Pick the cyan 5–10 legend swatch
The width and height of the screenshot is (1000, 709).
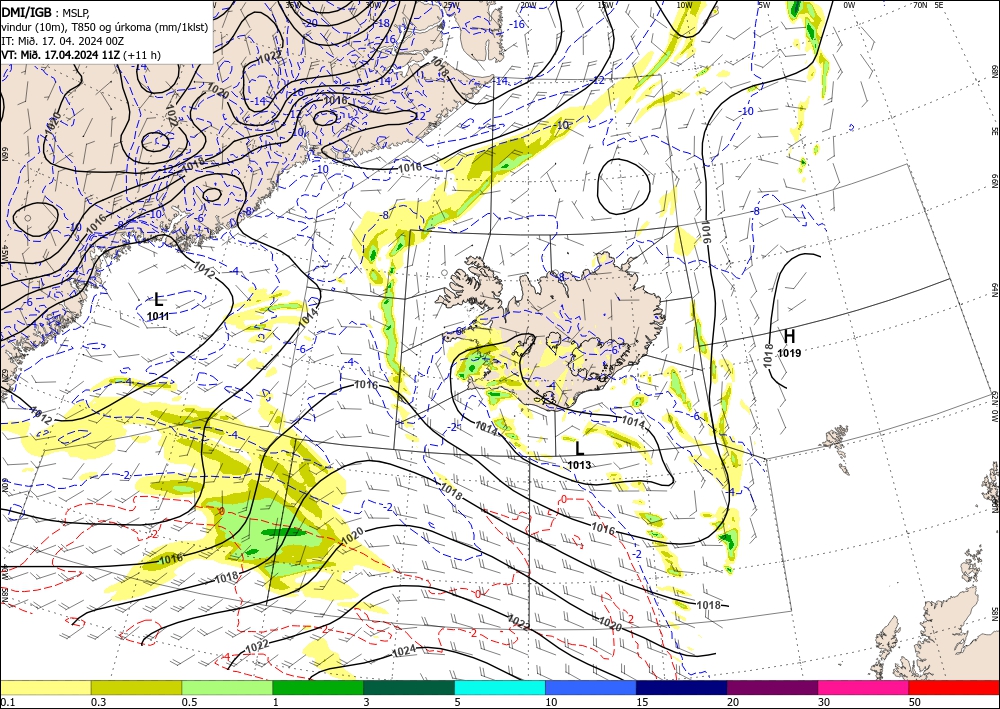click(x=500, y=687)
